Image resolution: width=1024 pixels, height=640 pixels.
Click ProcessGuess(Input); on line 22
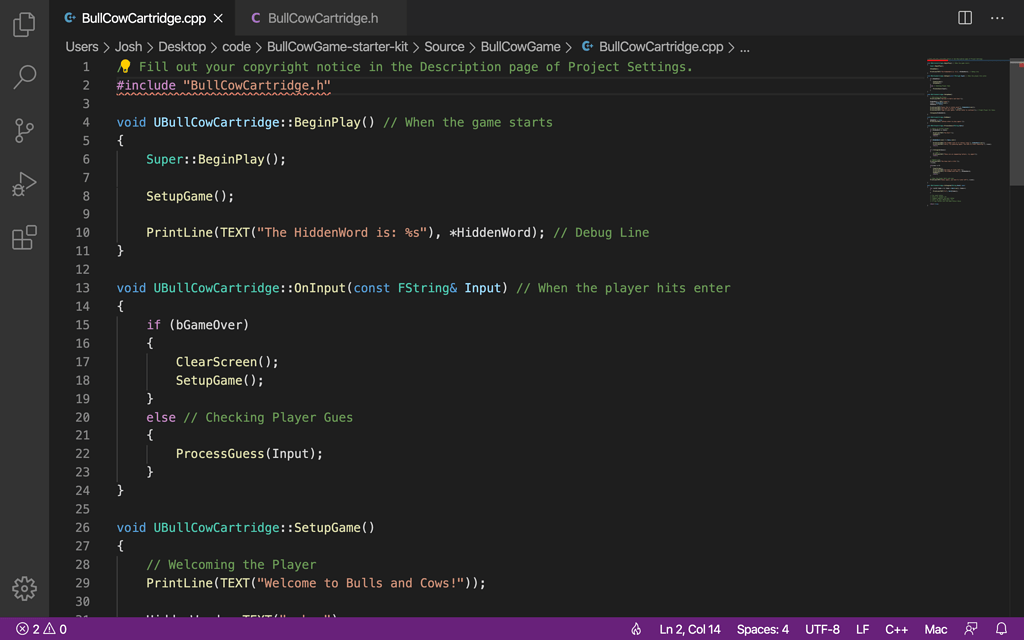coord(249,454)
